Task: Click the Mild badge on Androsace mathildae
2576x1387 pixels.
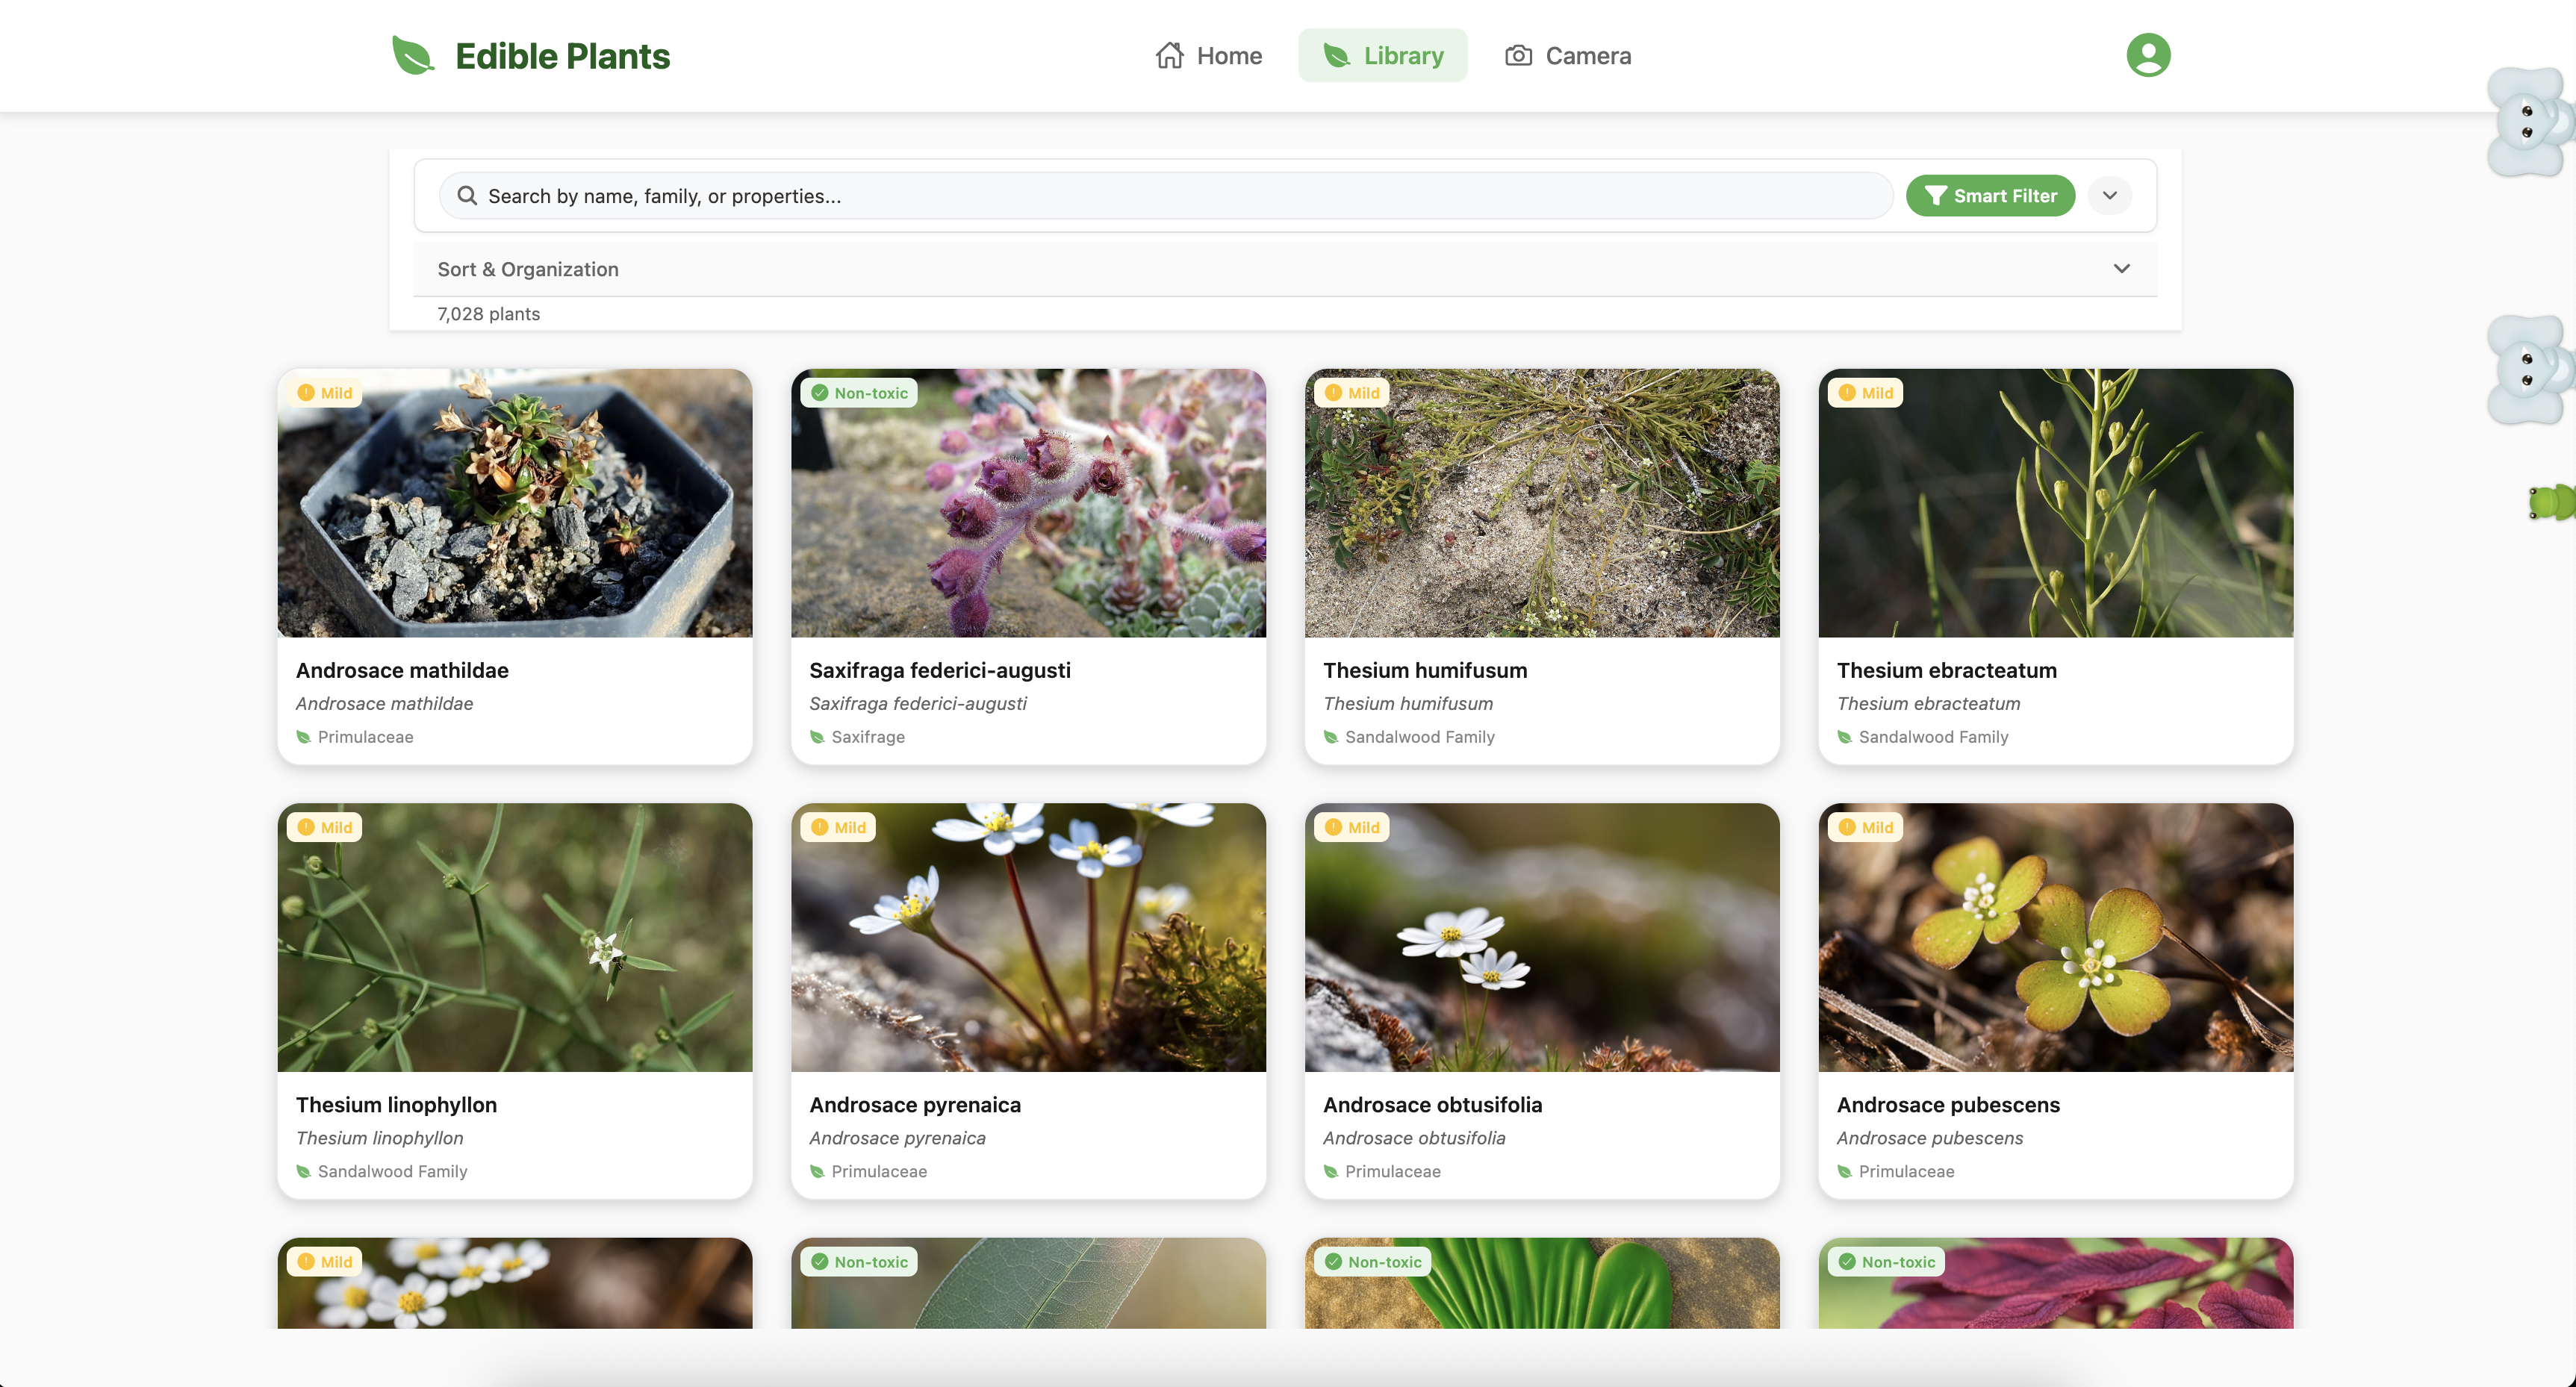Action: (x=325, y=393)
